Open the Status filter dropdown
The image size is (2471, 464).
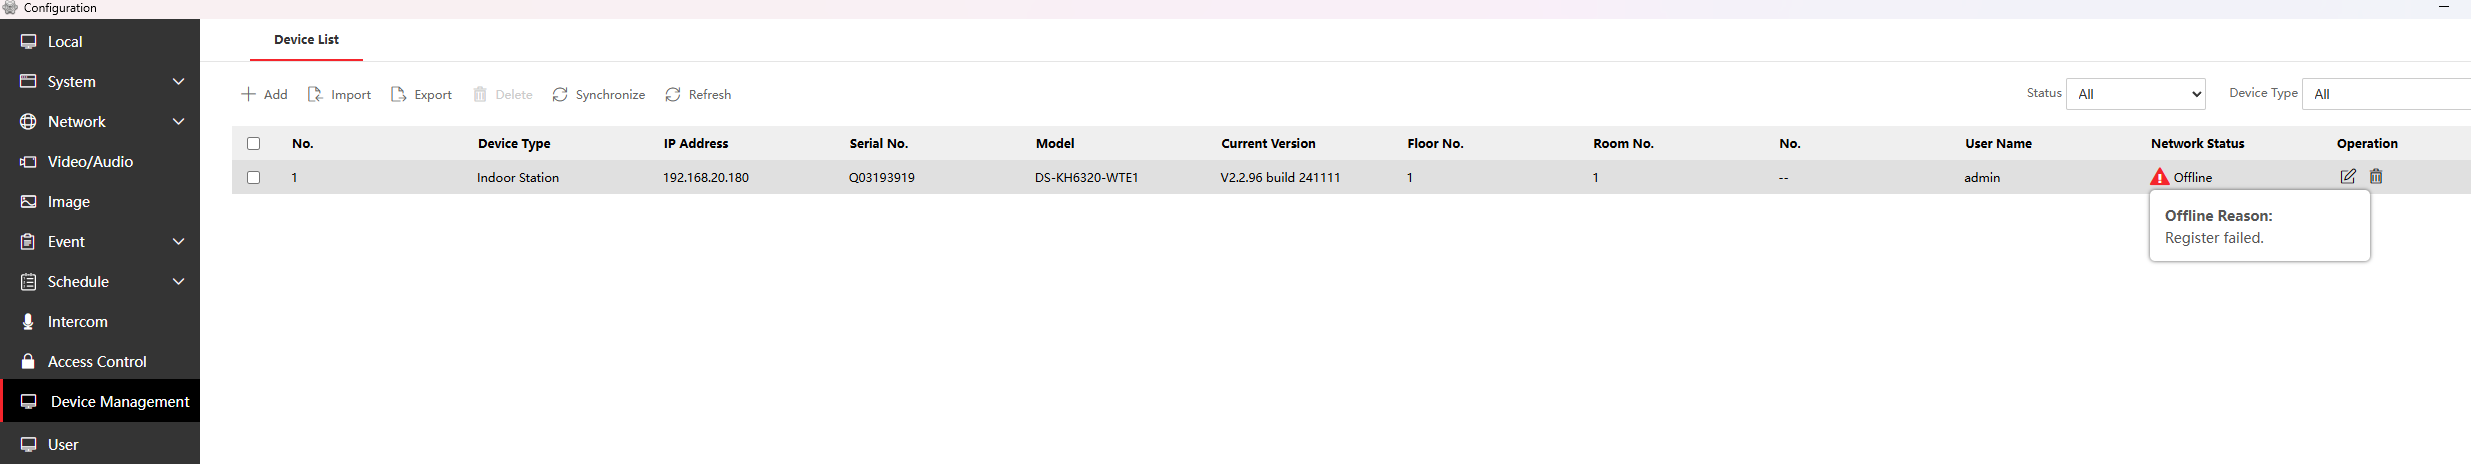(x=2135, y=94)
